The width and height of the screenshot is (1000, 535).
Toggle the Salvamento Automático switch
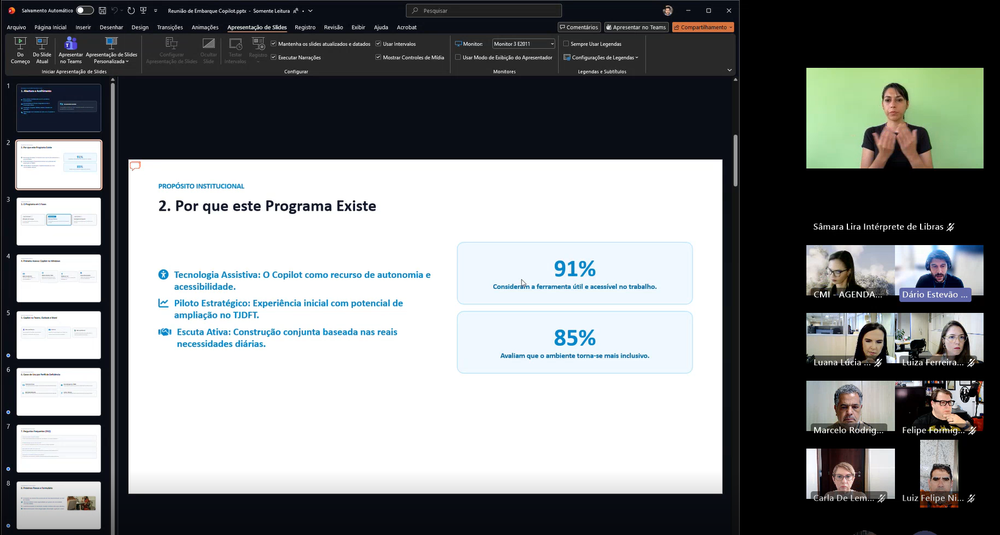(84, 11)
